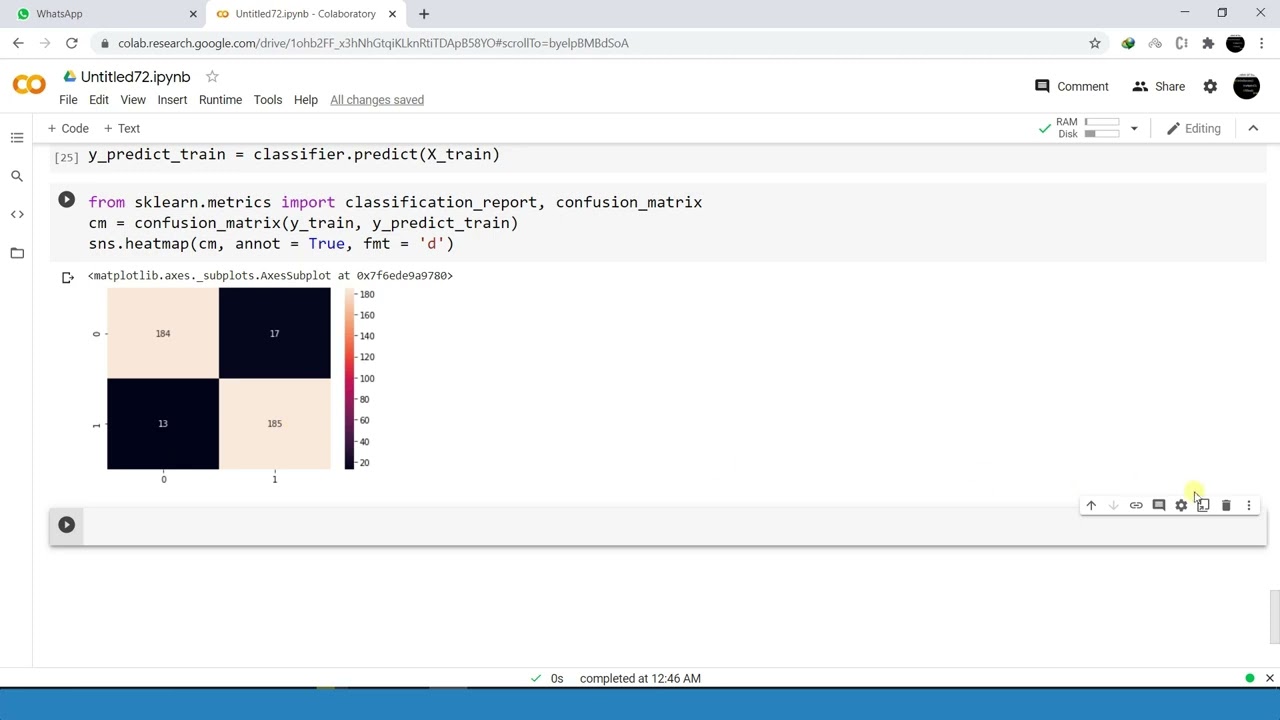Image resolution: width=1280 pixels, height=720 pixels.
Task: Move cell down with arrow icon
Action: [1113, 506]
